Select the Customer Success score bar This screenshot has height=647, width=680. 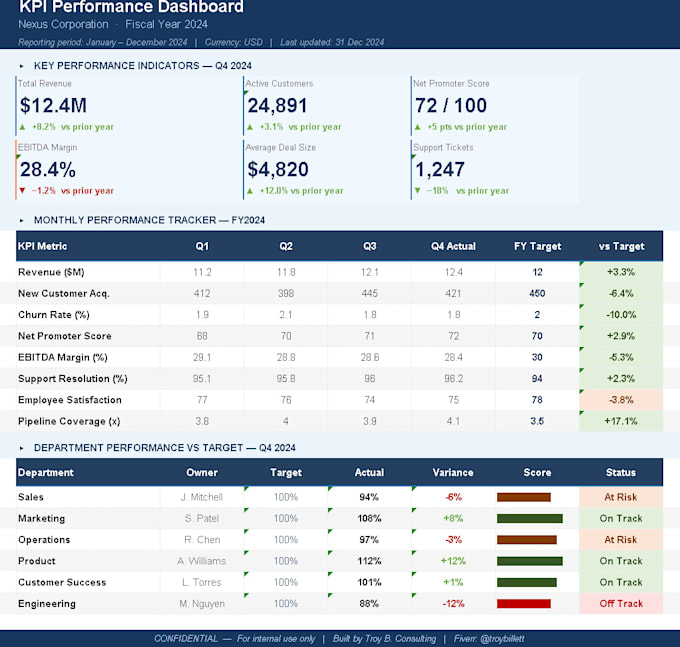[x=526, y=582]
